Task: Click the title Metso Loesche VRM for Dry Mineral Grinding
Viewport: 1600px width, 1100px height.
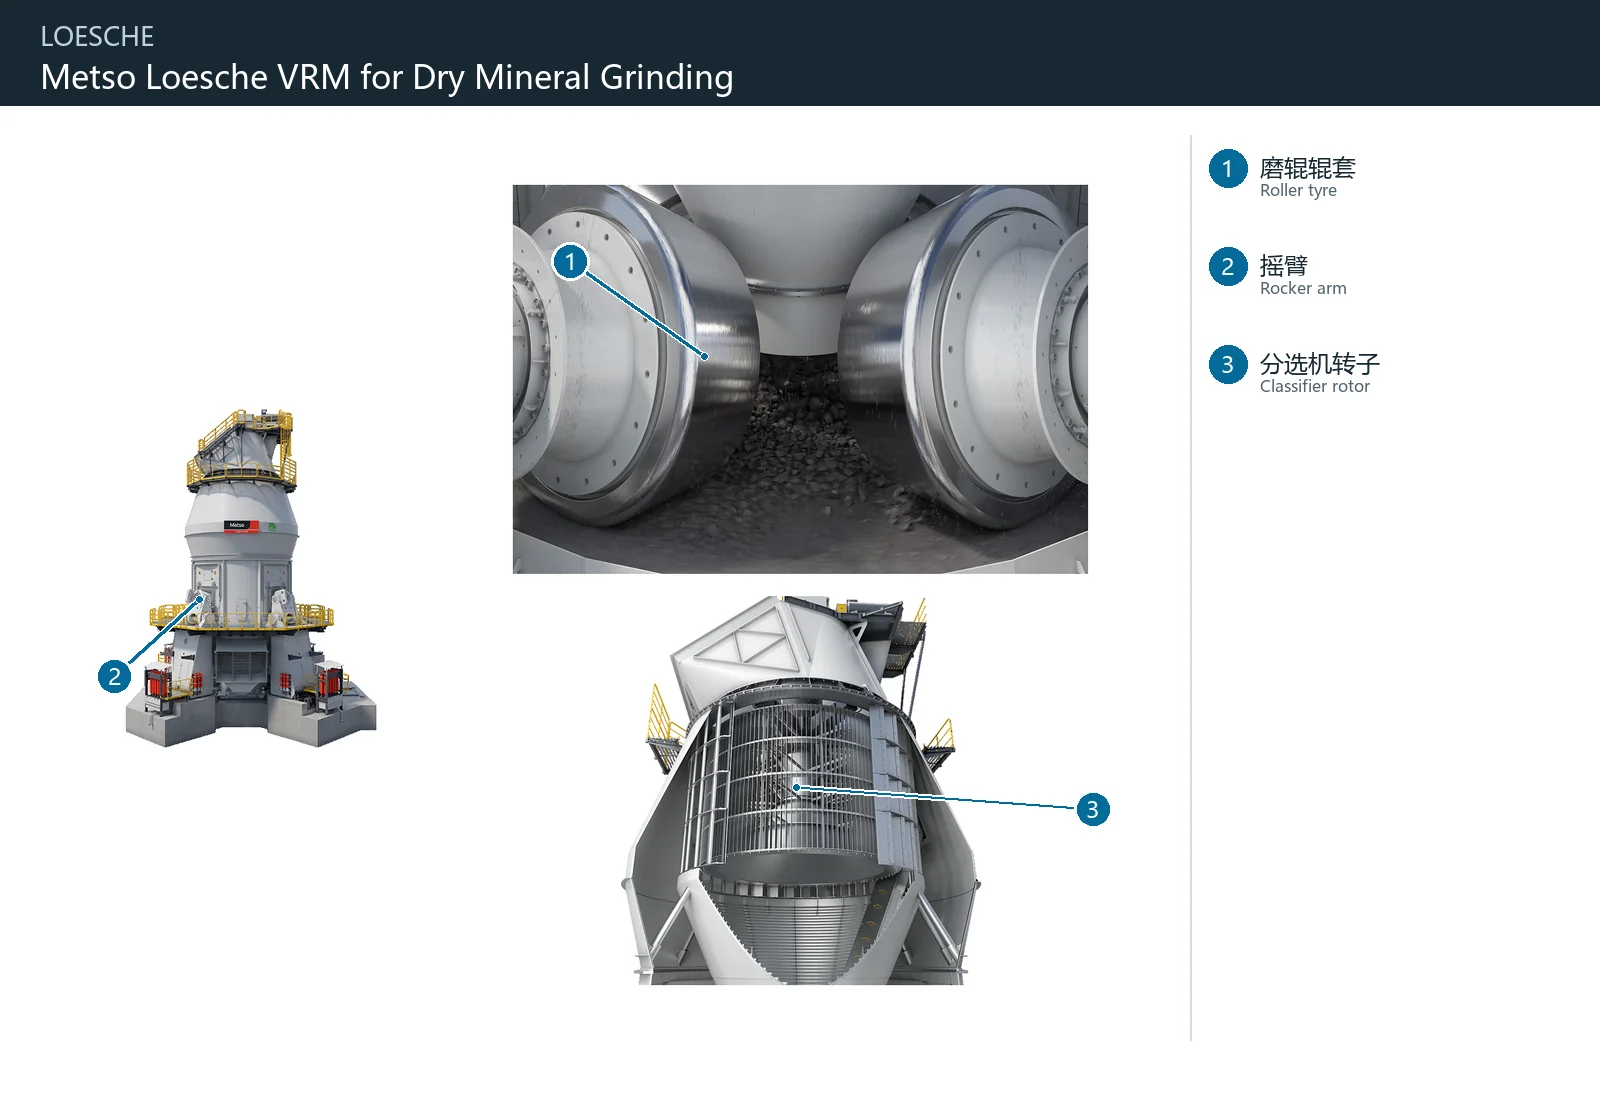Action: 387,77
